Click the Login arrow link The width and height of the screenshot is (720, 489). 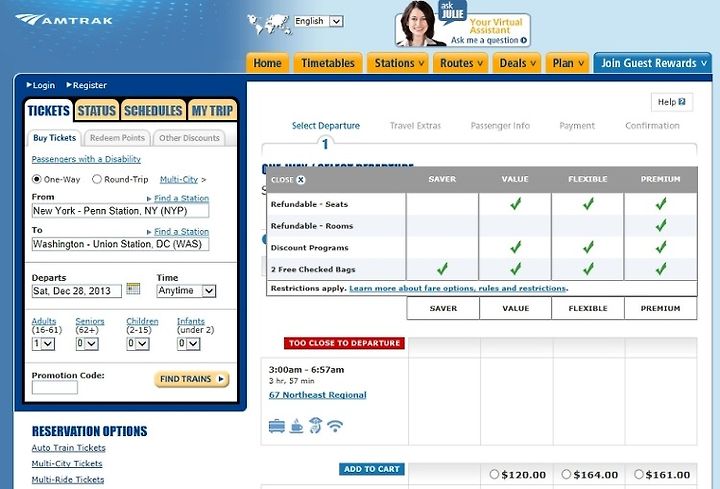pos(41,85)
